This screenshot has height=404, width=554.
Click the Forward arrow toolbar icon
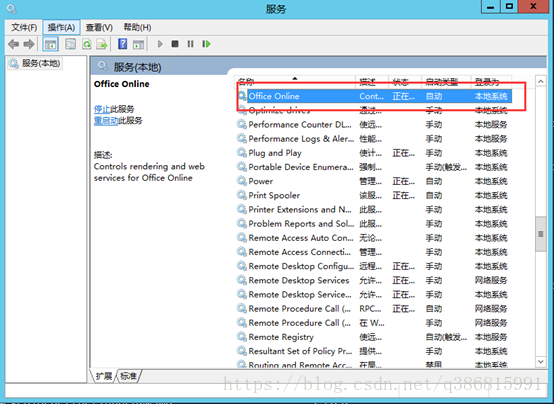click(29, 44)
